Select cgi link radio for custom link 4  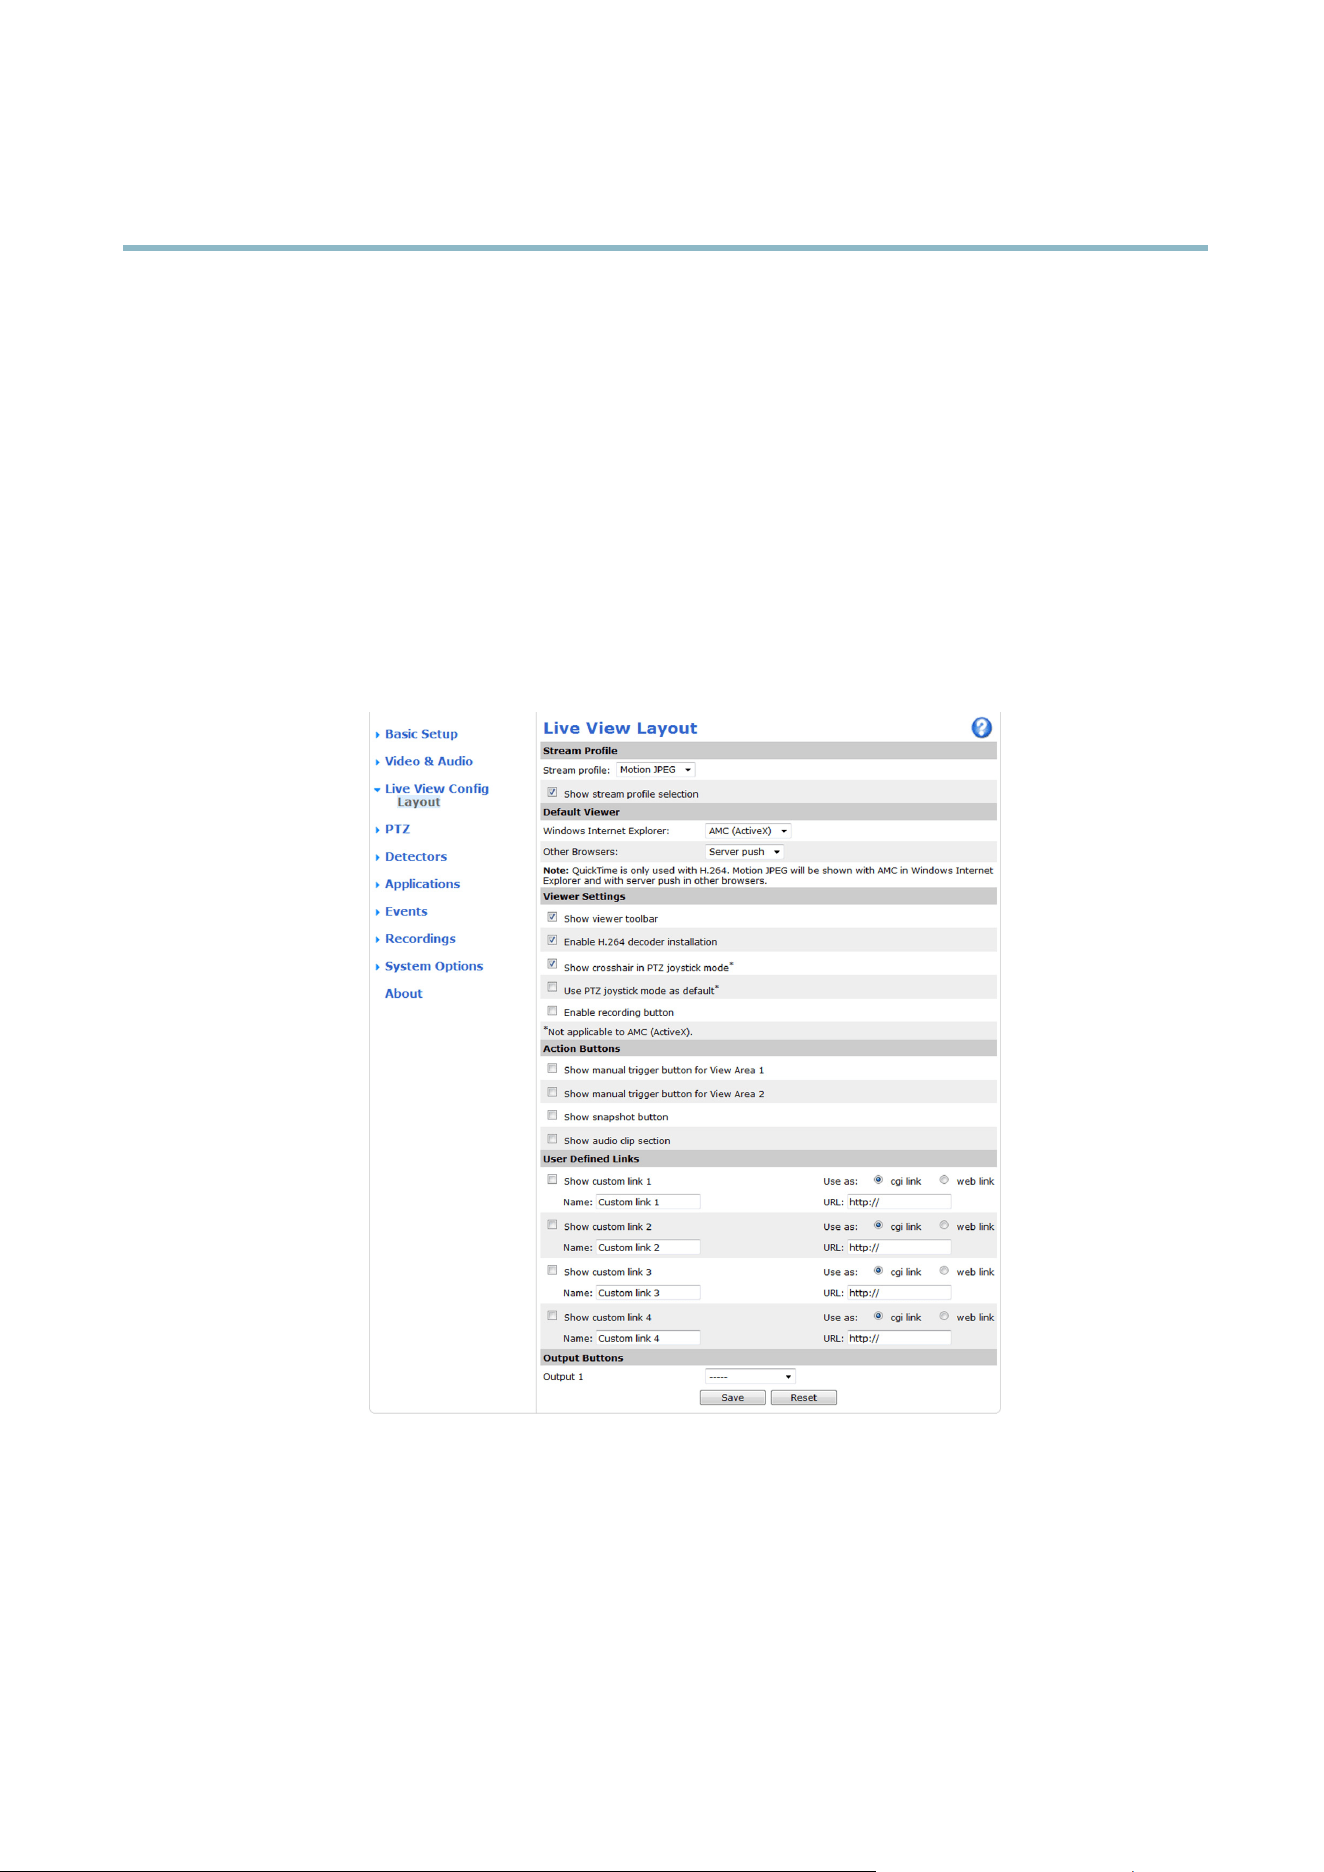click(878, 1316)
